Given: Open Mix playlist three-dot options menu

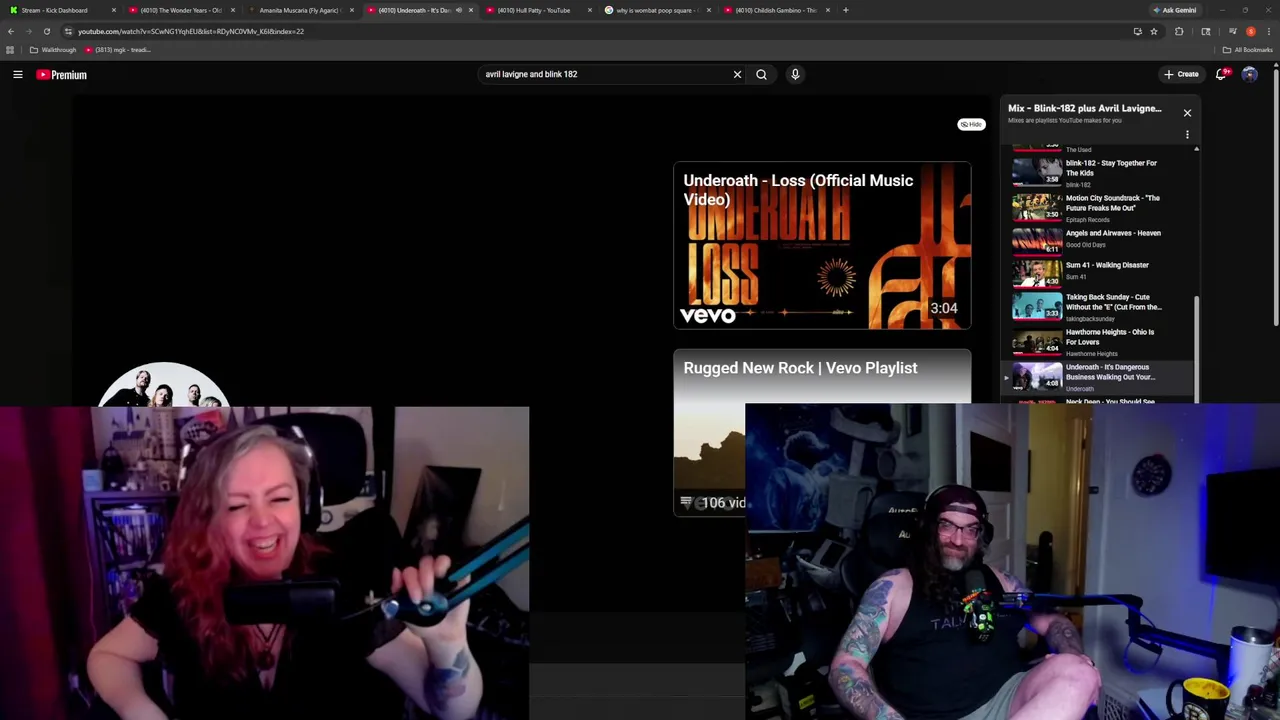Looking at the screenshot, I should tap(1187, 134).
